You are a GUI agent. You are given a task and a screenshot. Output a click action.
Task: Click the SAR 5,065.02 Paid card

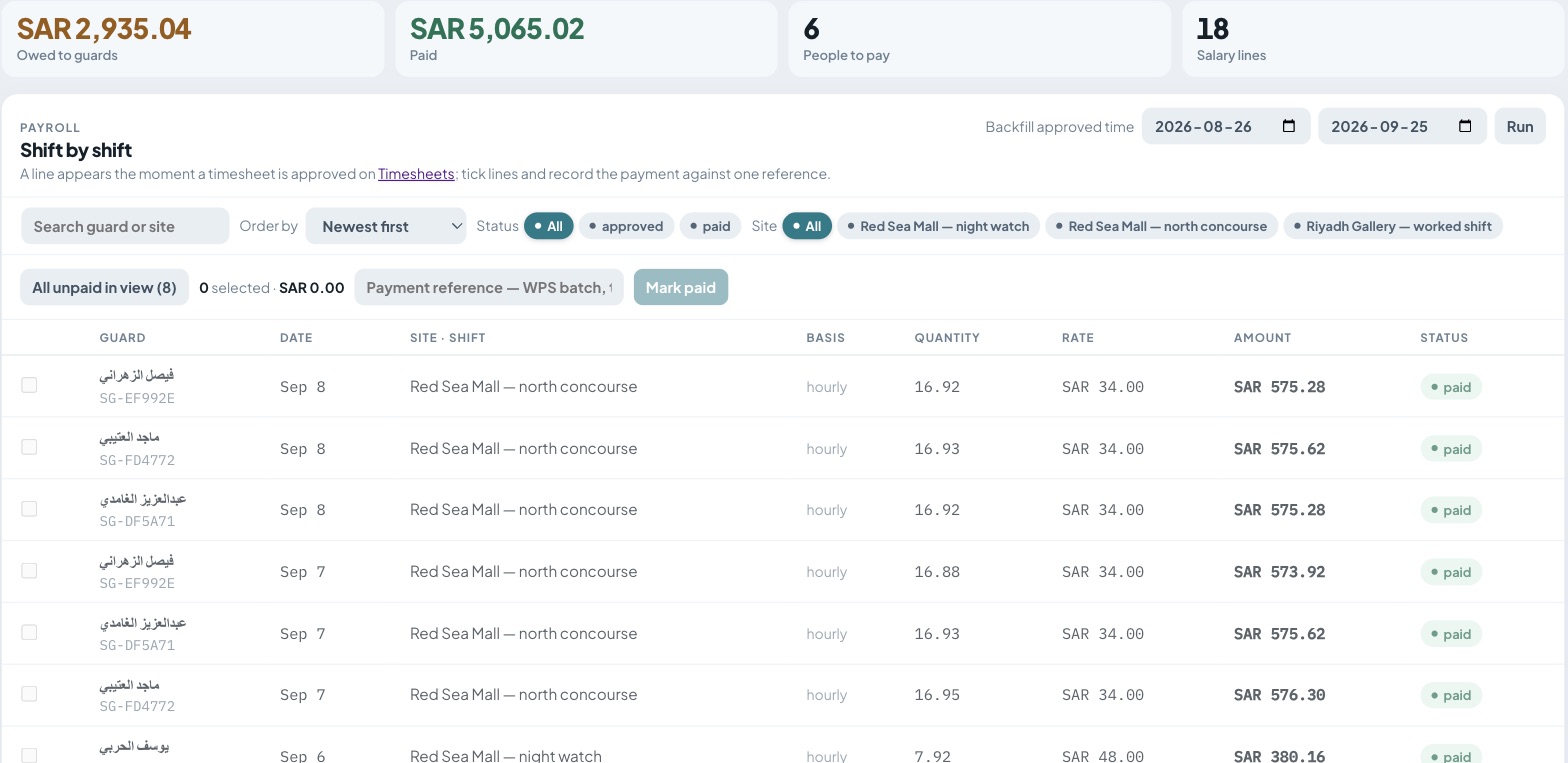point(586,38)
